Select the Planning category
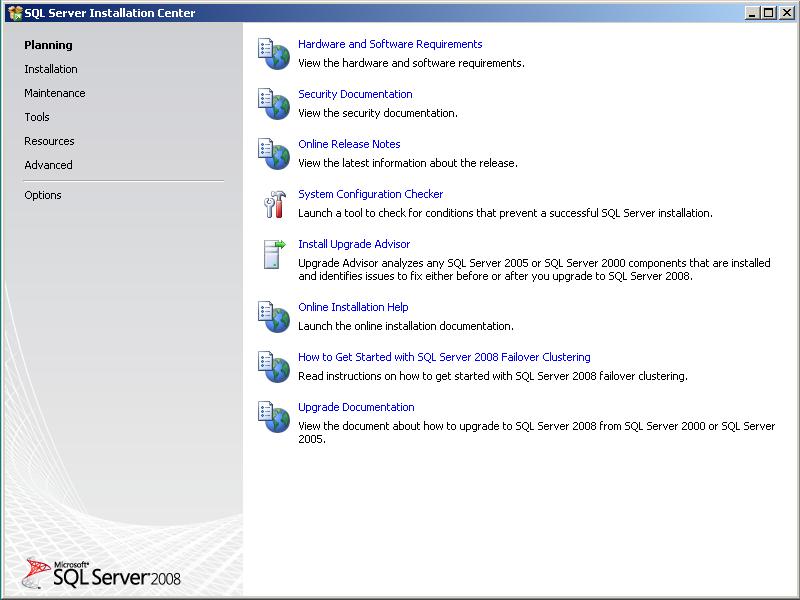This screenshot has height=600, width=800. 48,45
